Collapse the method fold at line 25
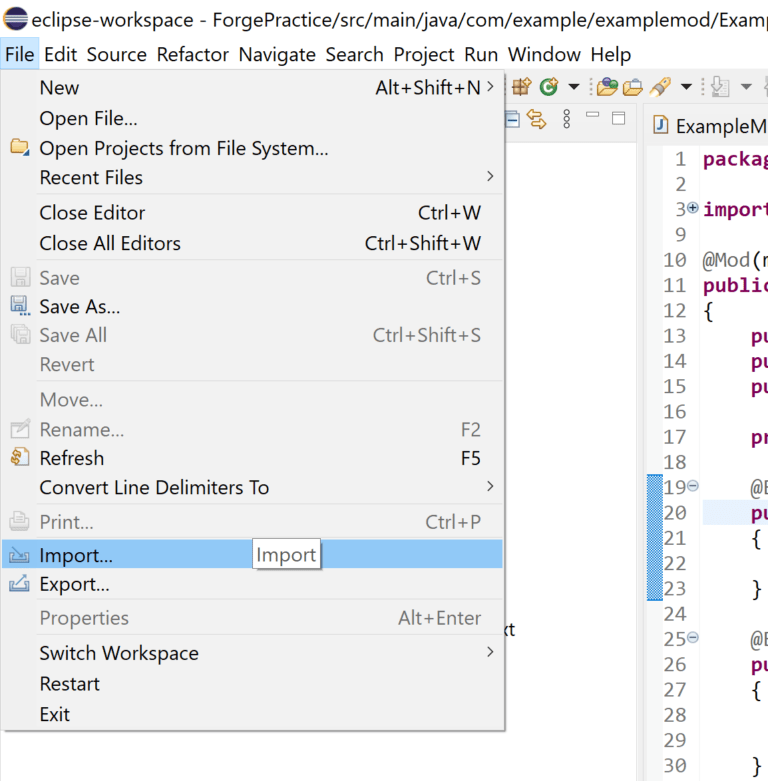768x781 pixels. click(693, 637)
